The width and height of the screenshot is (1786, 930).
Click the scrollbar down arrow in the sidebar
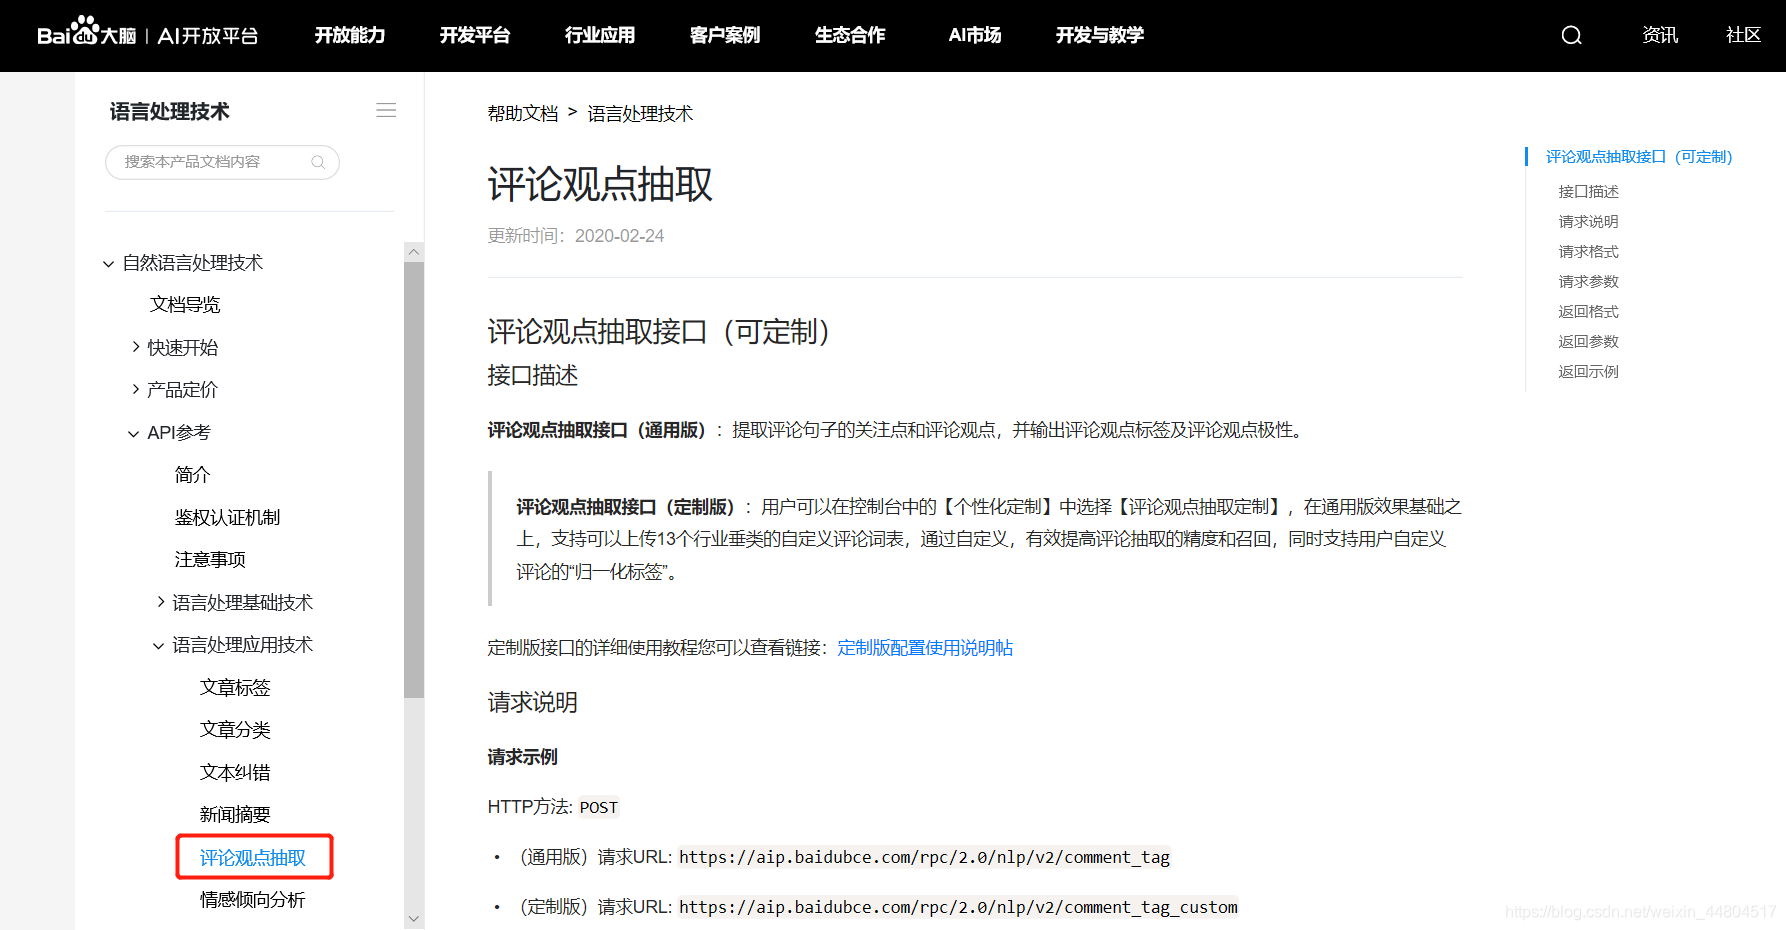click(413, 917)
